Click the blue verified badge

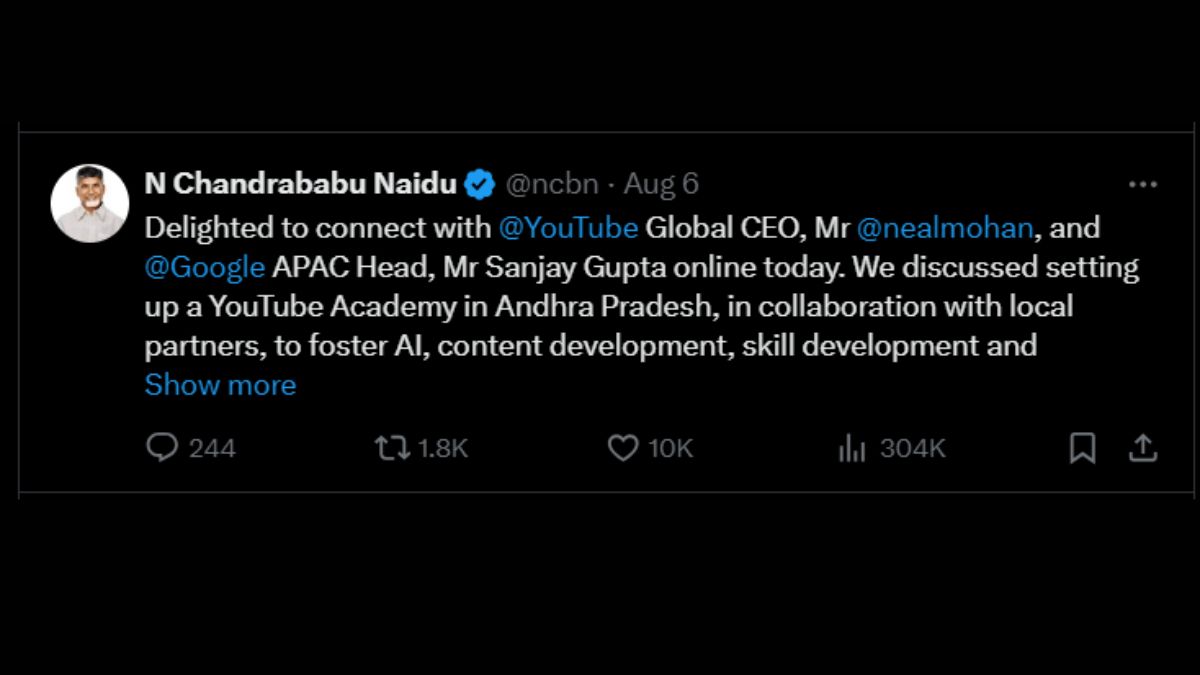pyautogui.click(x=480, y=184)
